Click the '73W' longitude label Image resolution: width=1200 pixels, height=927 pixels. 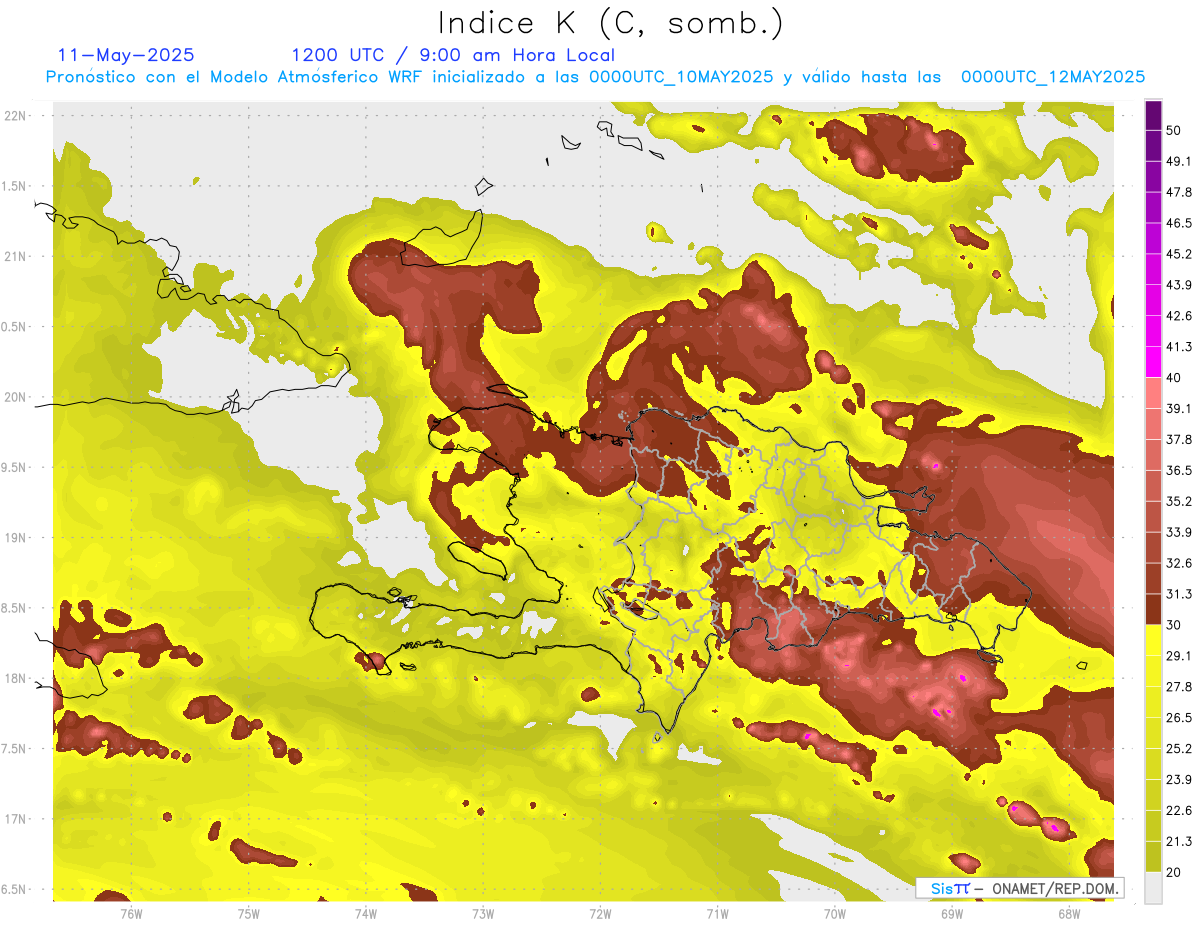tap(483, 913)
